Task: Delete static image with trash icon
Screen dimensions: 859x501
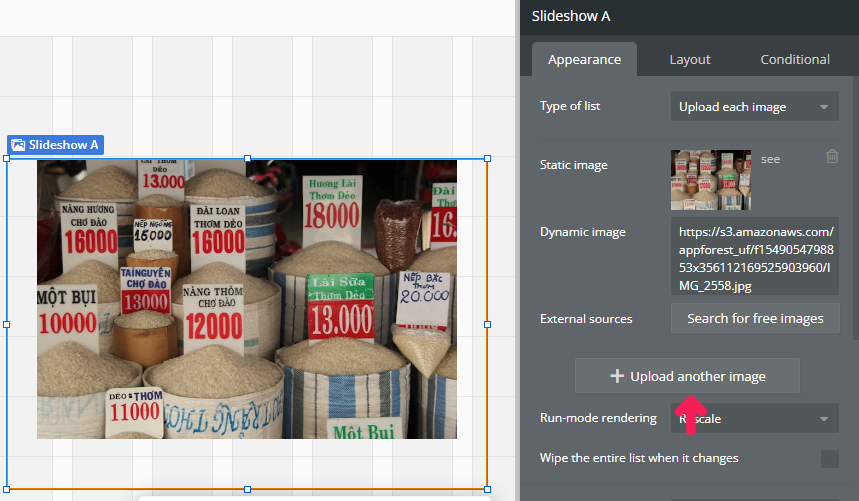Action: coord(832,157)
